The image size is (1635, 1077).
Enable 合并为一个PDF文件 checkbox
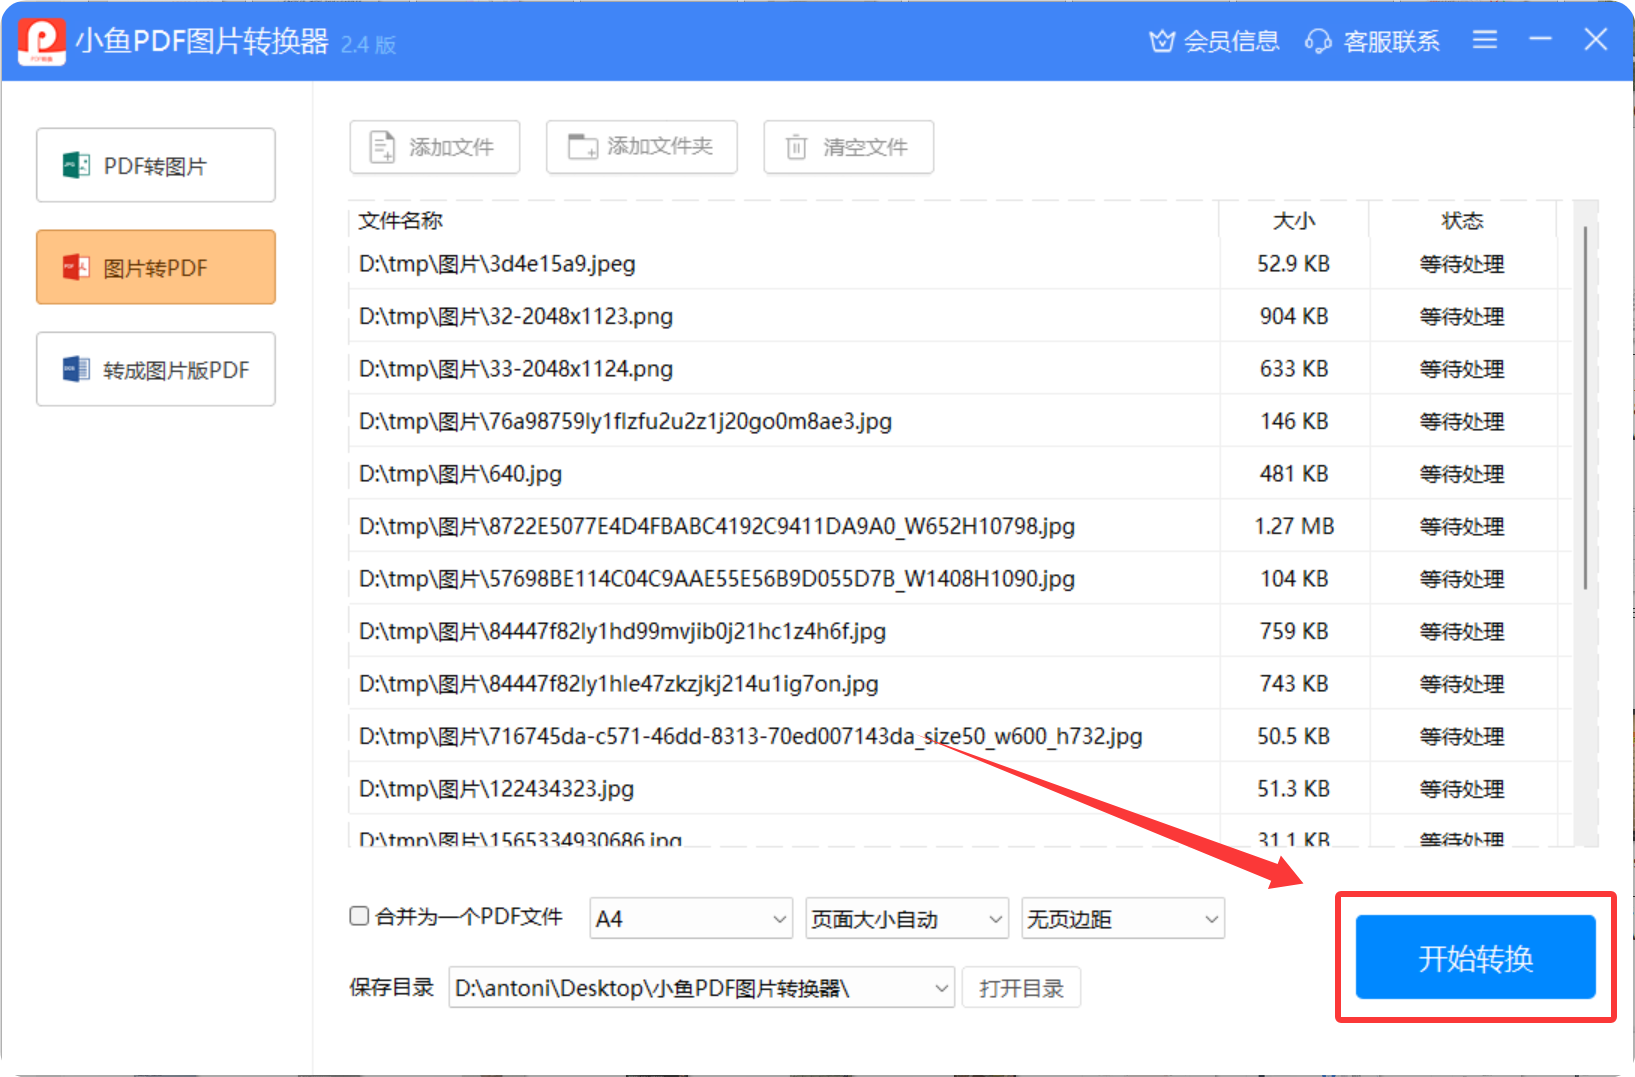[359, 916]
